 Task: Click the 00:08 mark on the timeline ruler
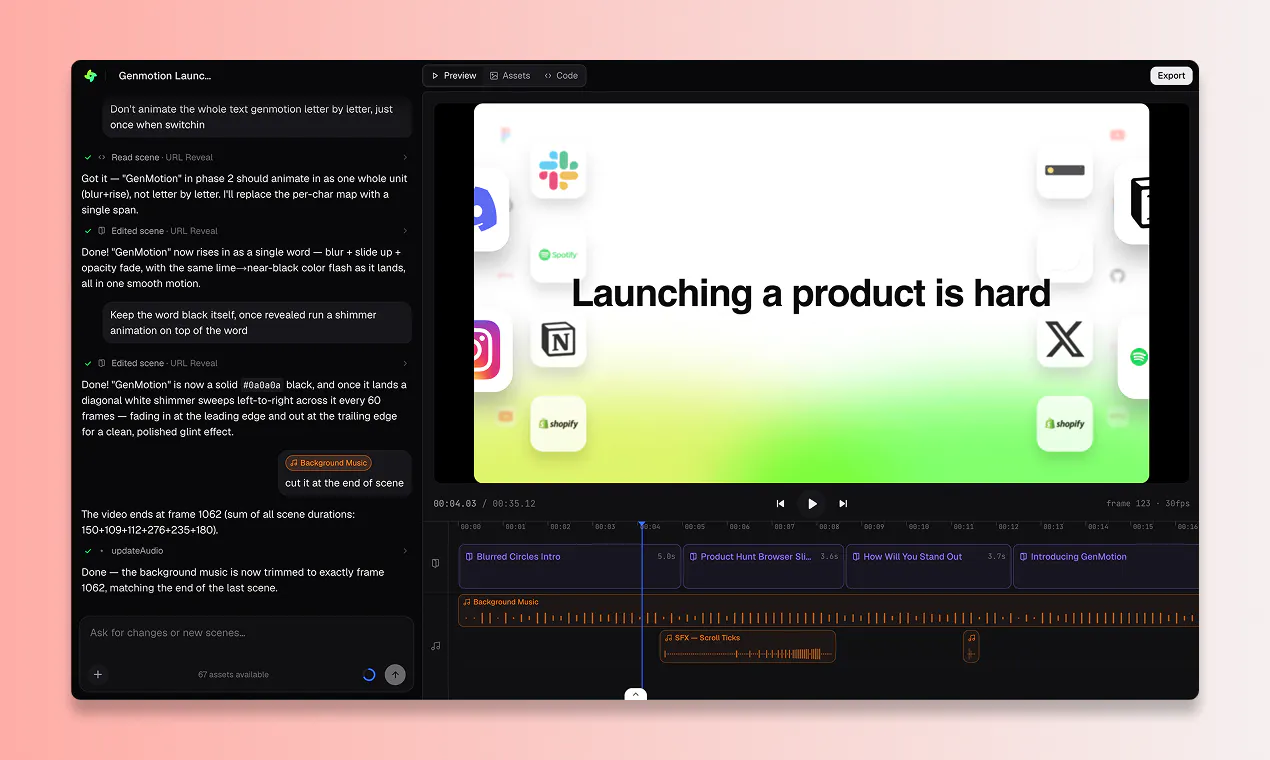[829, 526]
